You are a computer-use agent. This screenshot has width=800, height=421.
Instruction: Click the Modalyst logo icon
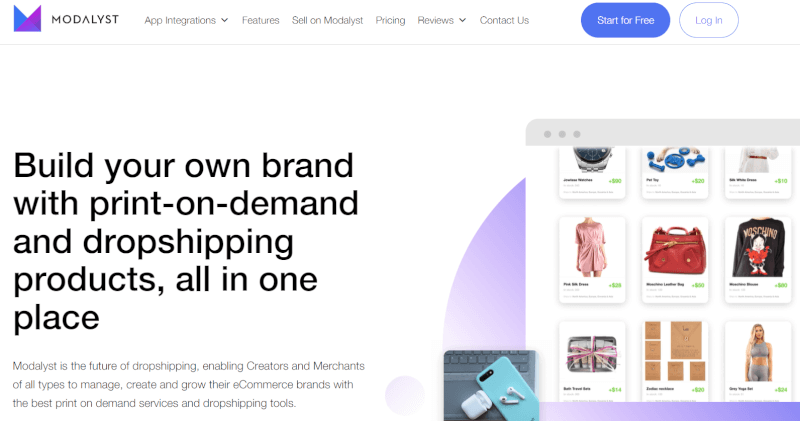point(27,19)
